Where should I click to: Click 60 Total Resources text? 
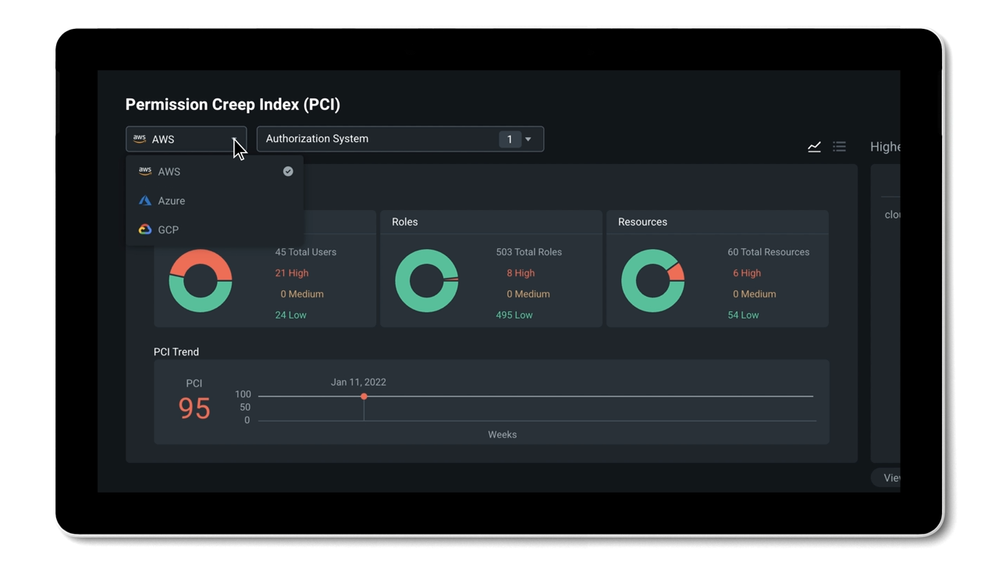(768, 252)
